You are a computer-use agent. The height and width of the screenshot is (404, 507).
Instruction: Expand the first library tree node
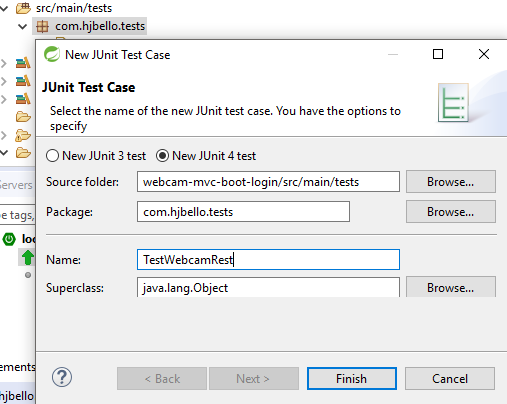(x=4, y=63)
